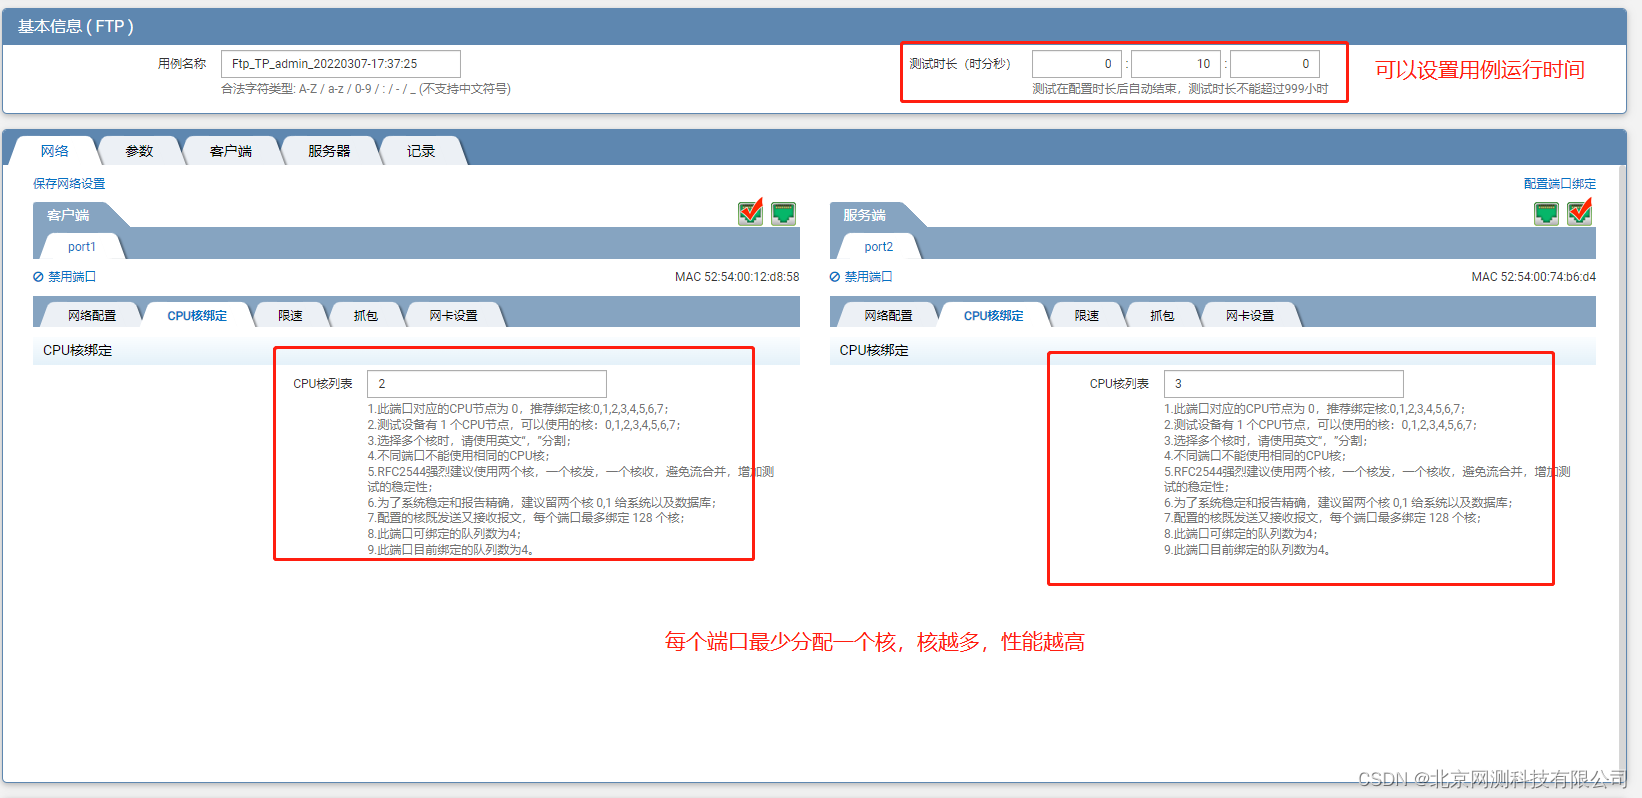The height and width of the screenshot is (798, 1642).
Task: Click the plain green port icon in 客户端 panel
Action: pos(784,213)
